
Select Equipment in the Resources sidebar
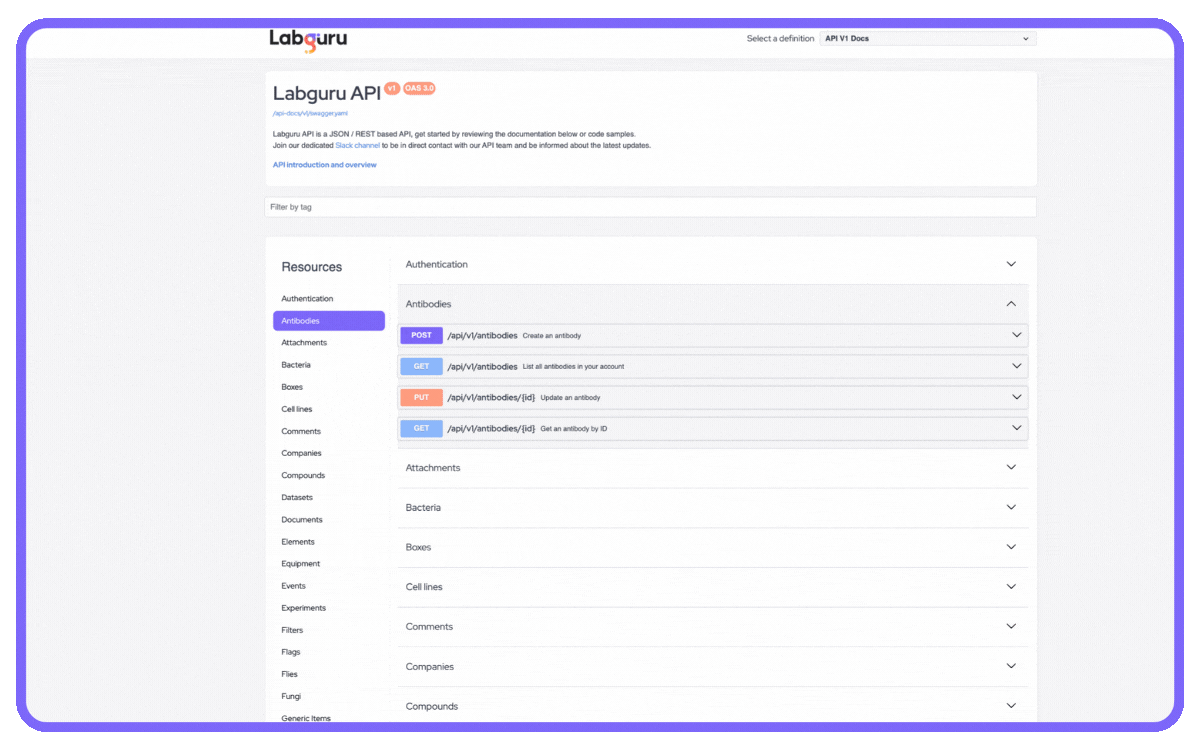point(300,563)
